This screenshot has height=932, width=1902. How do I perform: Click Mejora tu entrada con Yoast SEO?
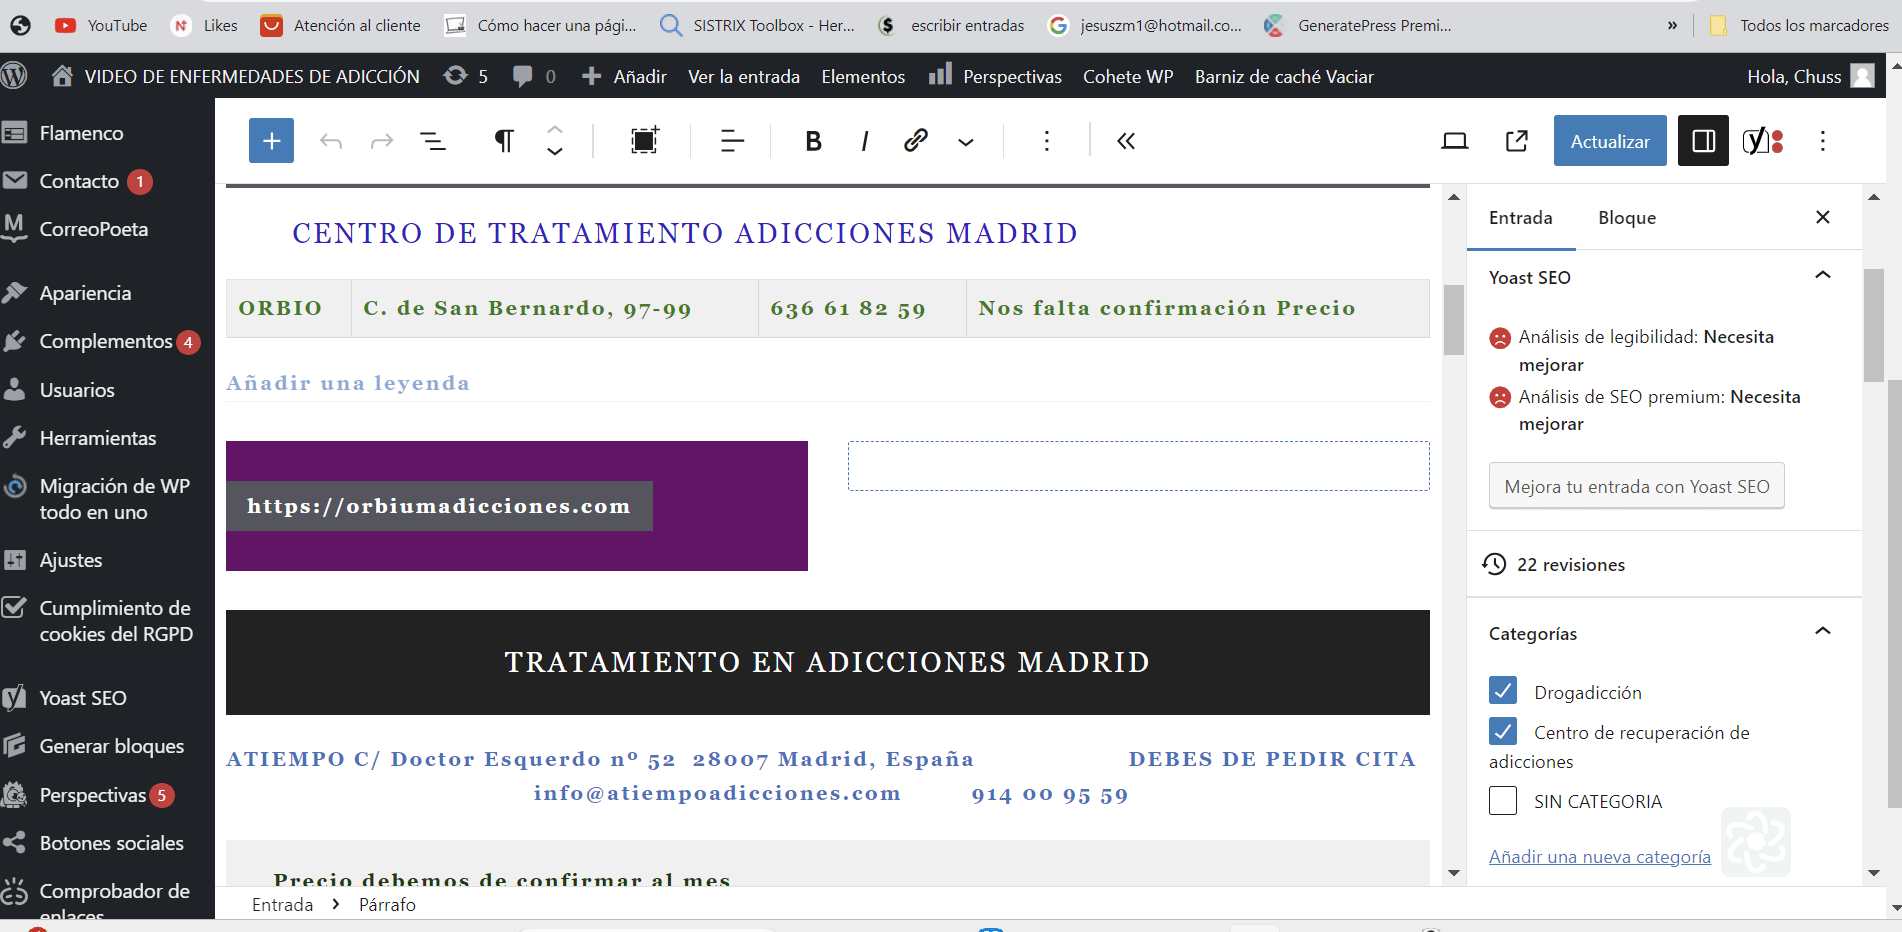(1637, 486)
